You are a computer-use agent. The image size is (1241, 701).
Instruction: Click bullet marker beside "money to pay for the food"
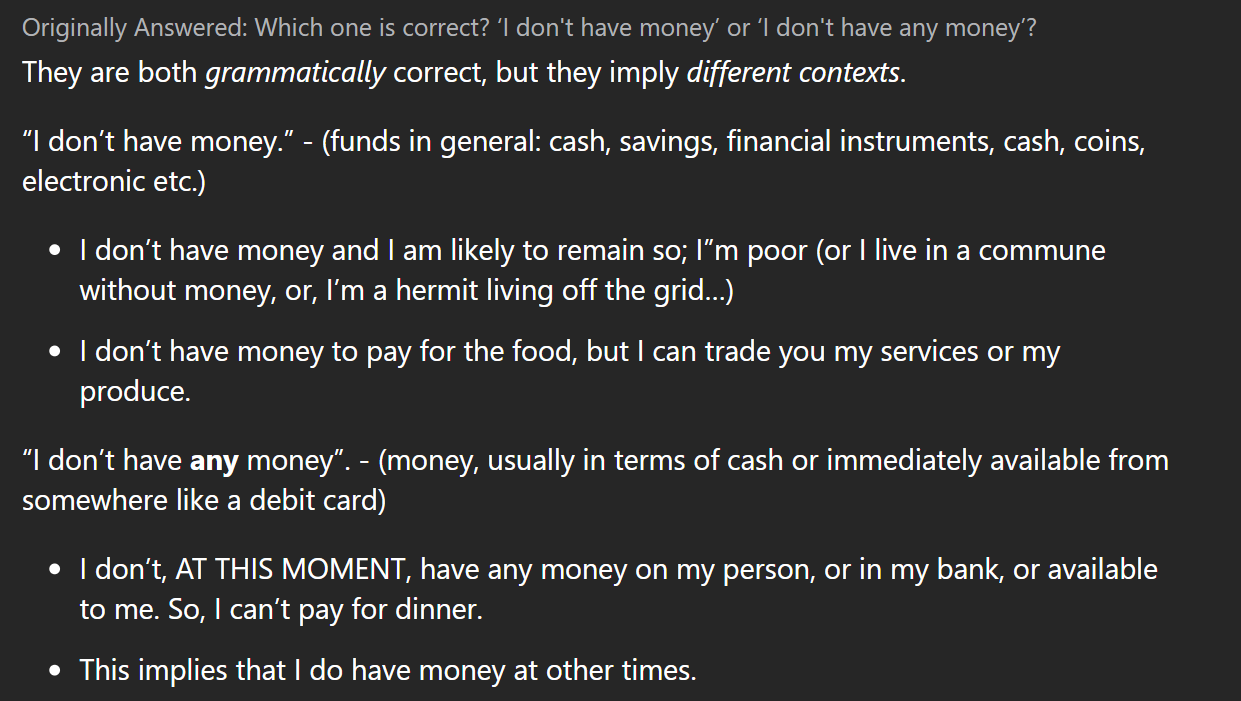click(55, 353)
